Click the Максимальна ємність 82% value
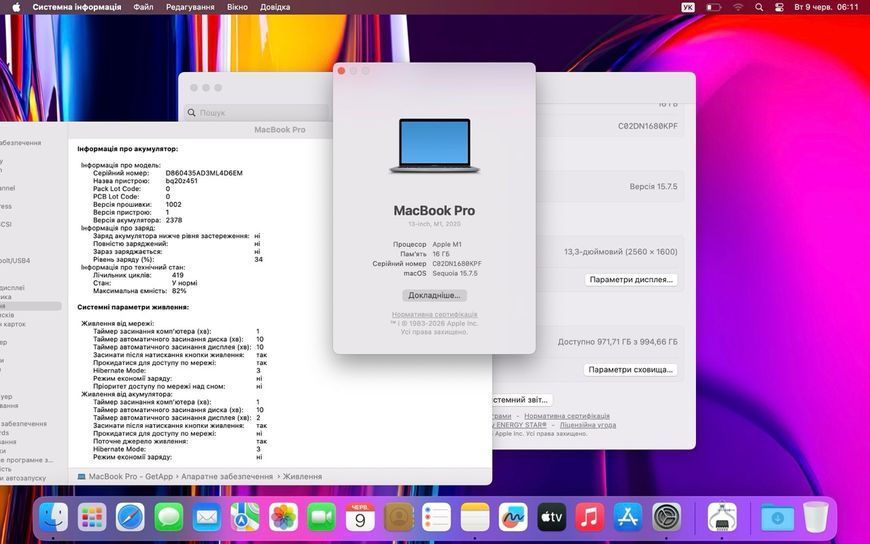Screen dimensions: 870x544 179,291
